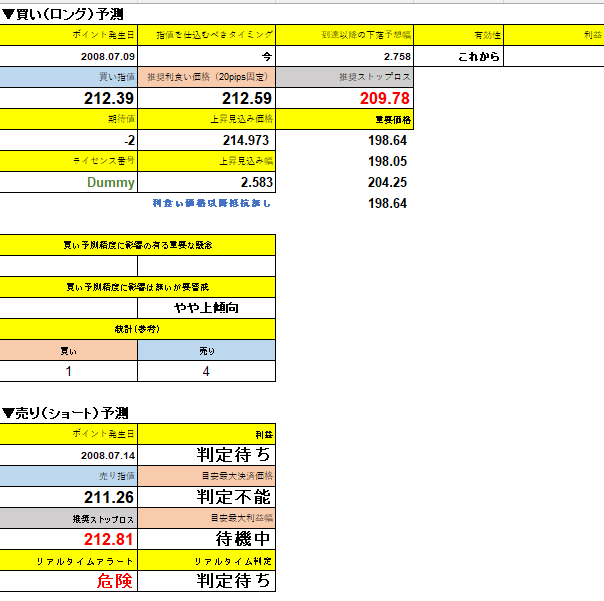Select the date cell 2008.07.09

[69, 56]
